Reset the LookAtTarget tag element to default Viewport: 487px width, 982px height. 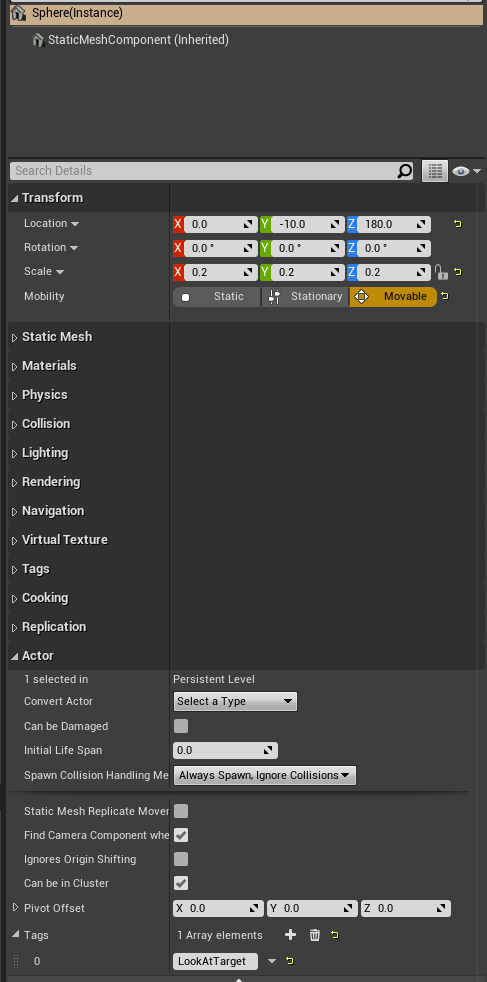click(x=289, y=961)
